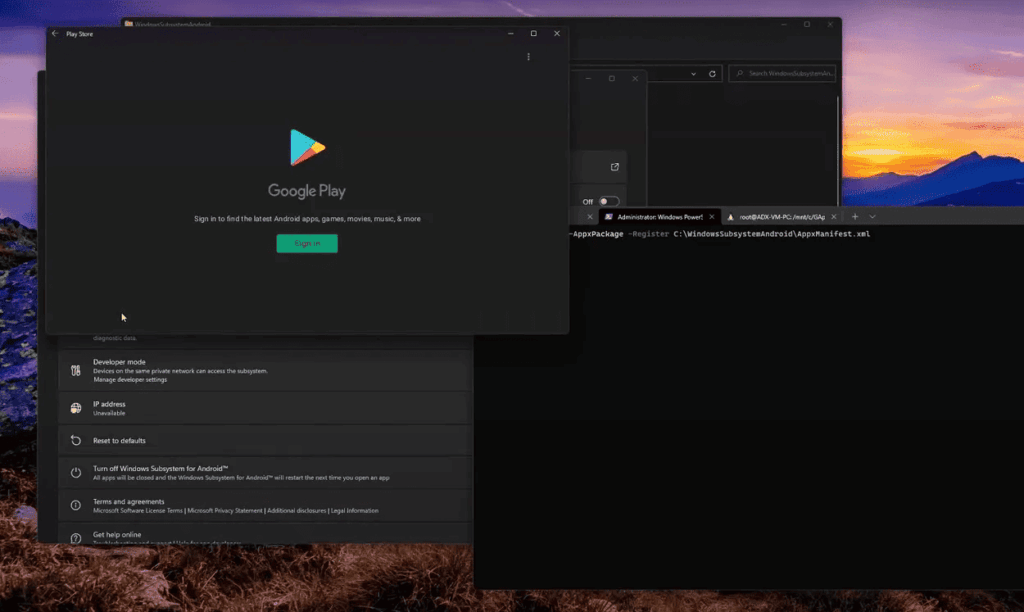Click the IP address globe icon
The height and width of the screenshot is (612, 1024).
[76, 408]
